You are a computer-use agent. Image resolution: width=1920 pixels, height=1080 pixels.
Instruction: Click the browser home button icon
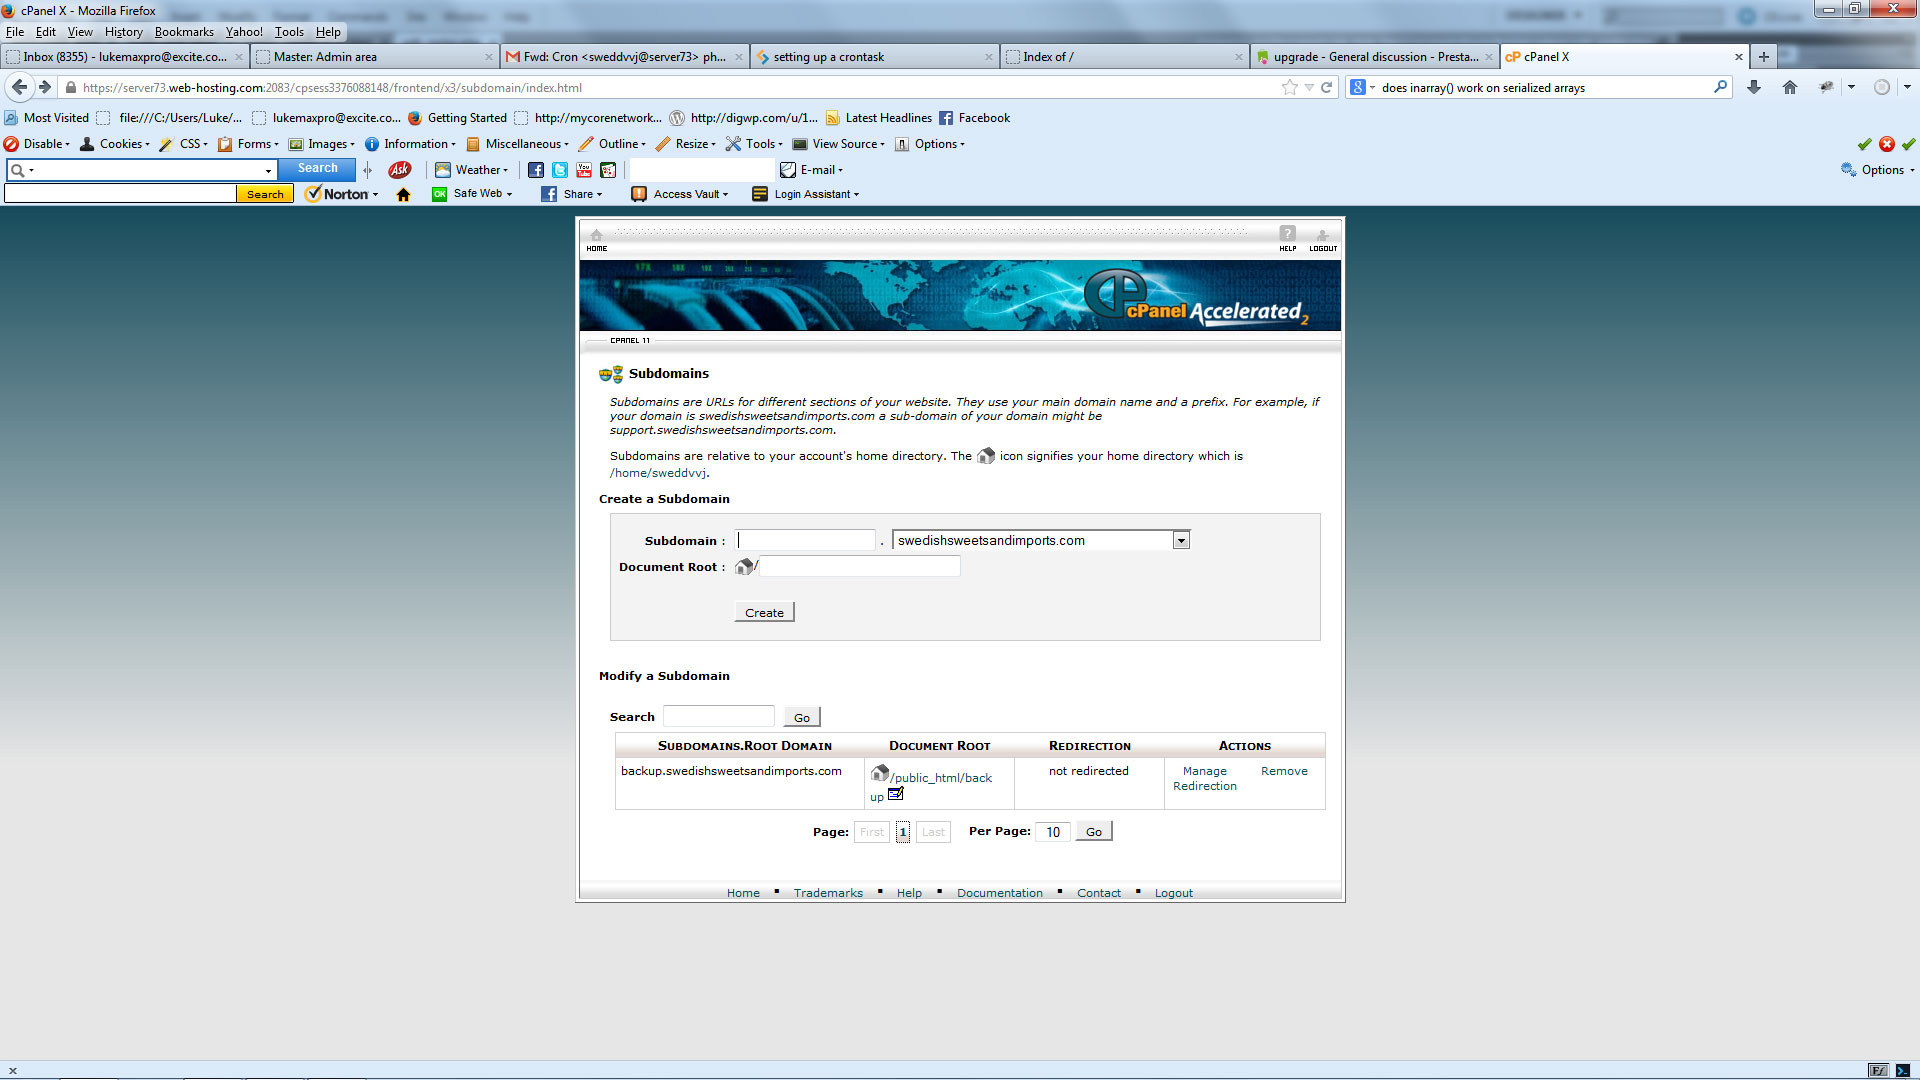tap(1790, 88)
